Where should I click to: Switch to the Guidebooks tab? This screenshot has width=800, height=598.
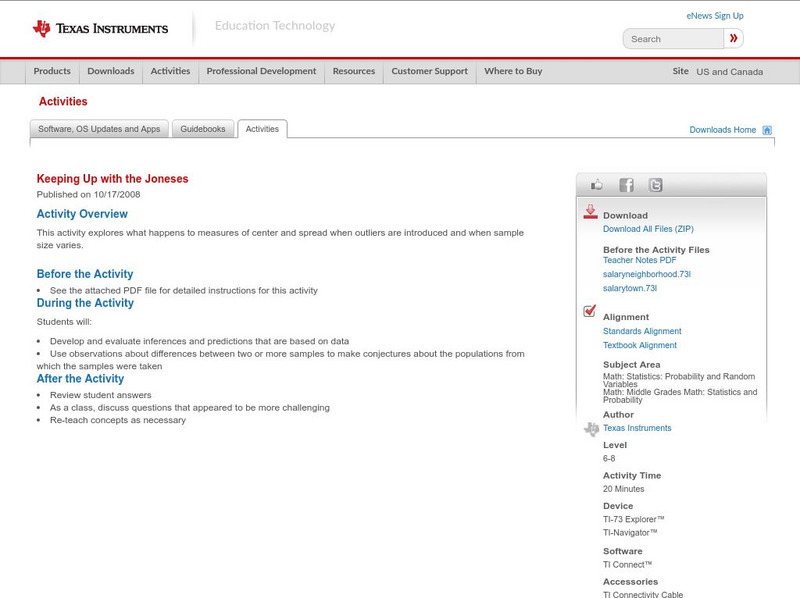tap(203, 129)
